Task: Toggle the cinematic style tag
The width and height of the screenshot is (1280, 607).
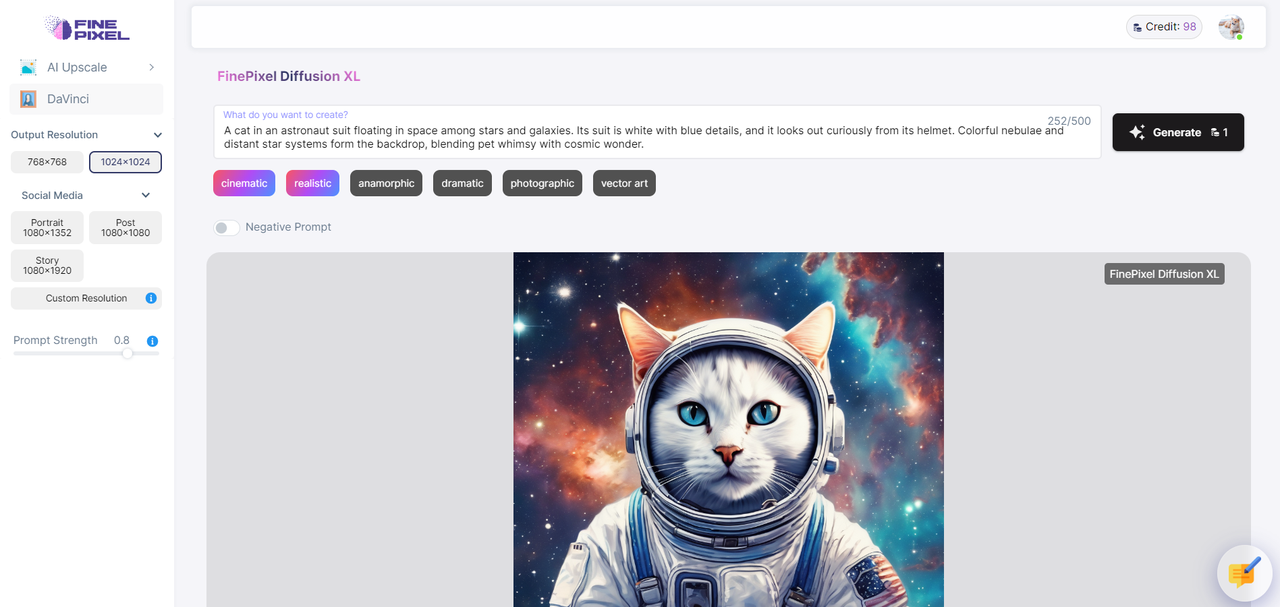Action: point(244,183)
